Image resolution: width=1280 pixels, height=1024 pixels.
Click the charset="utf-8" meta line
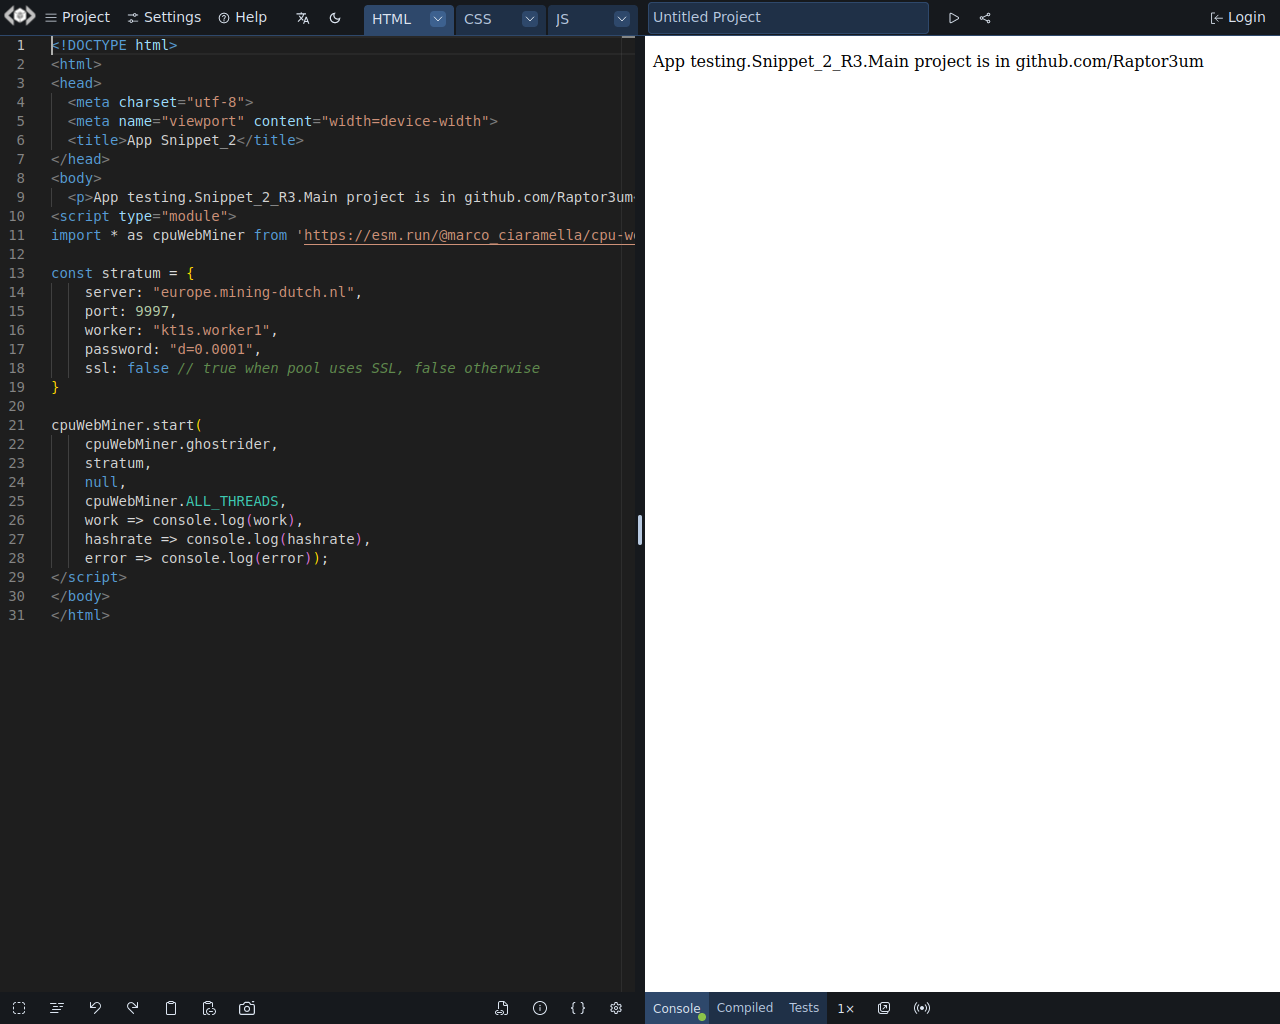tap(160, 102)
